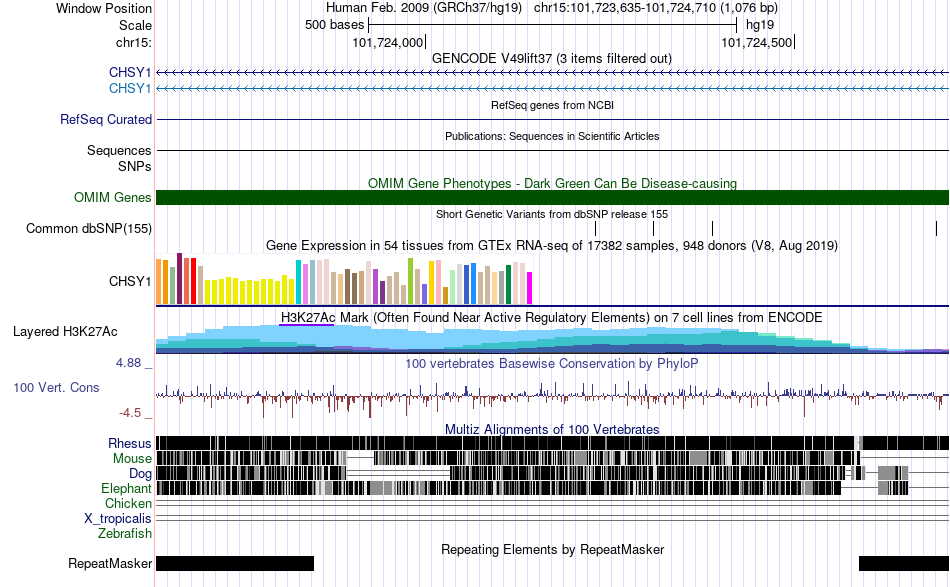
Task: Click the left RepeatMasker black block
Action: tap(235, 563)
